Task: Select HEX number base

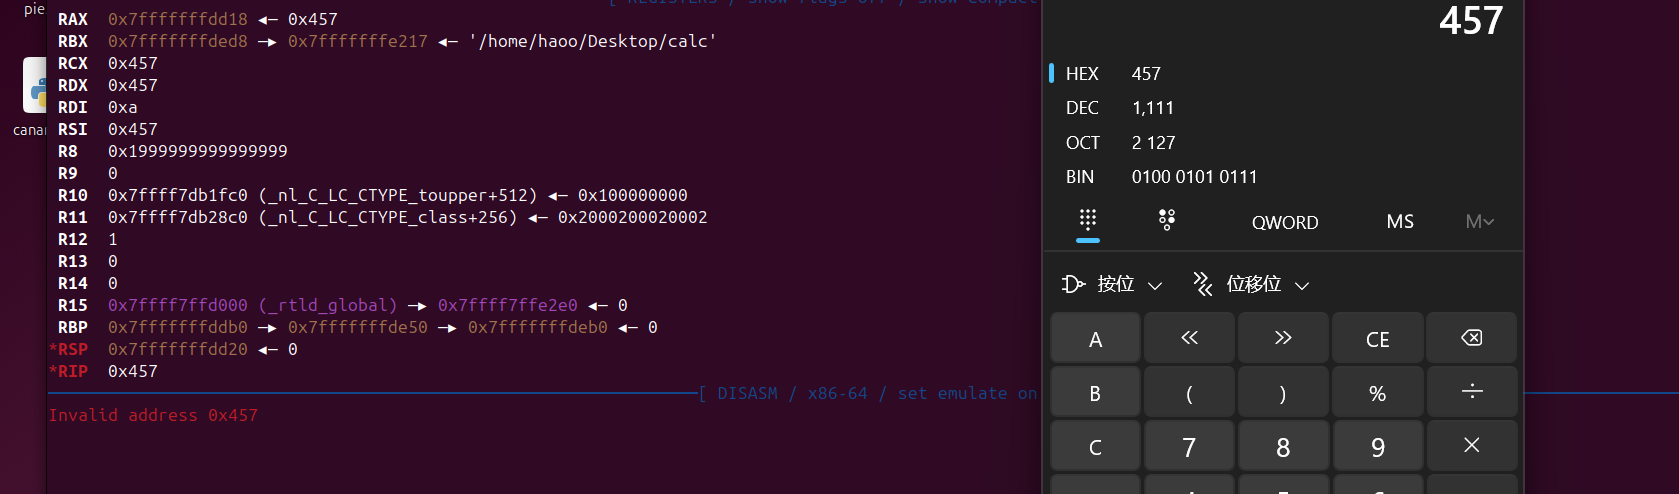Action: (1082, 74)
